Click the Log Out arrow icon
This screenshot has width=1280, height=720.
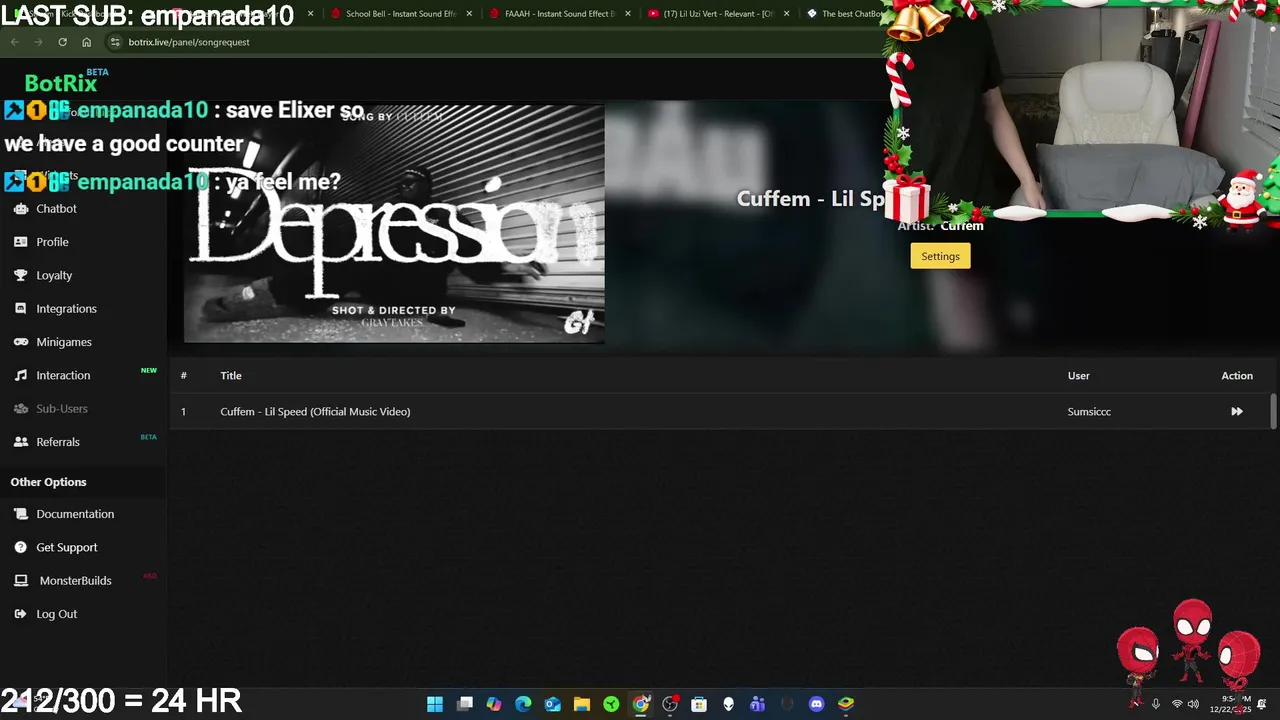click(20, 614)
